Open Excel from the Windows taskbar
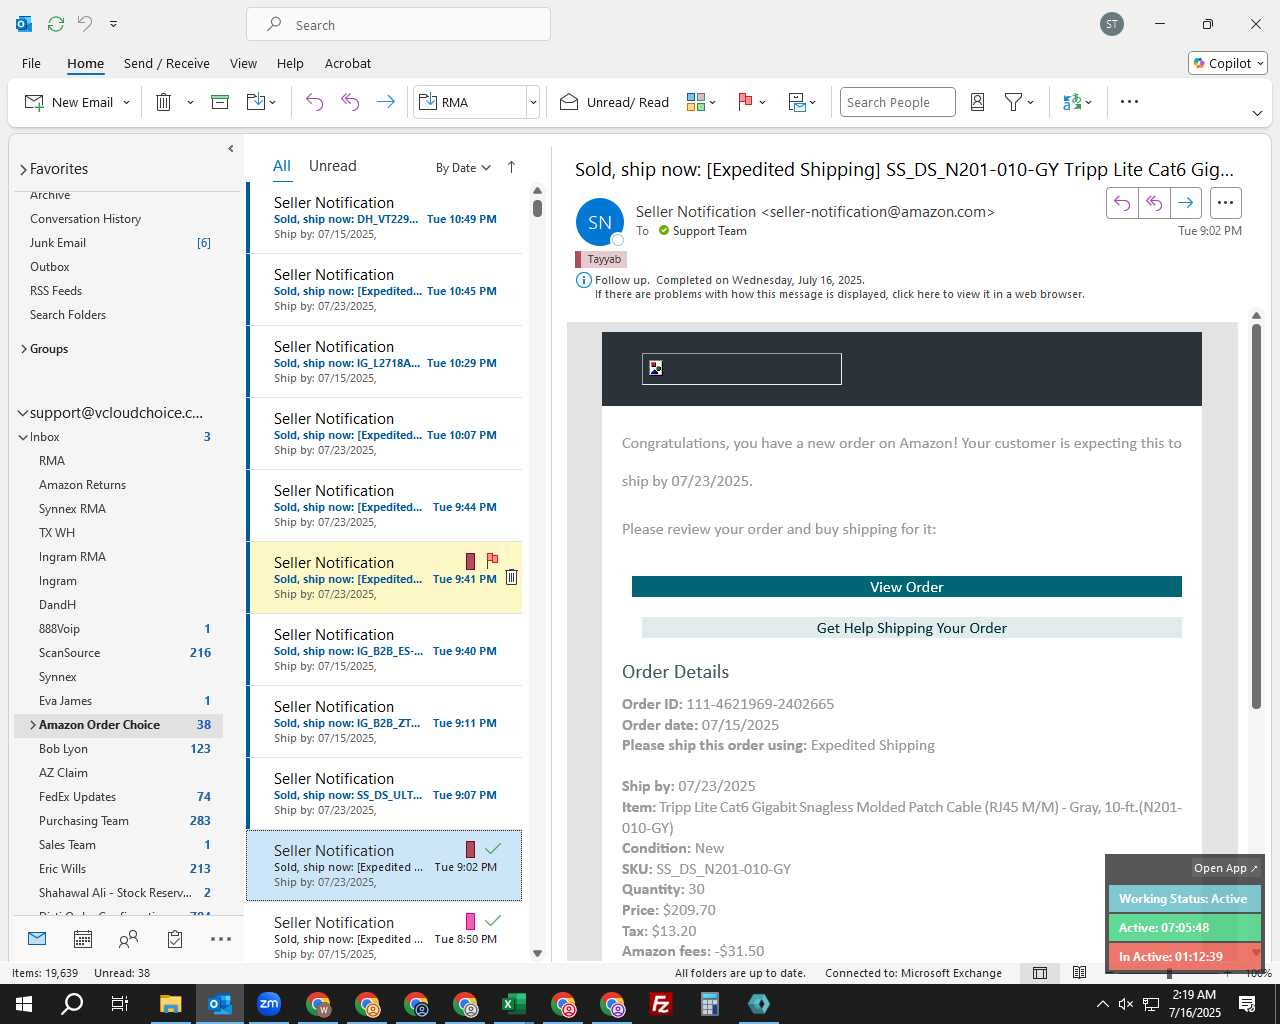This screenshot has height=1024, width=1280. pyautogui.click(x=514, y=1004)
